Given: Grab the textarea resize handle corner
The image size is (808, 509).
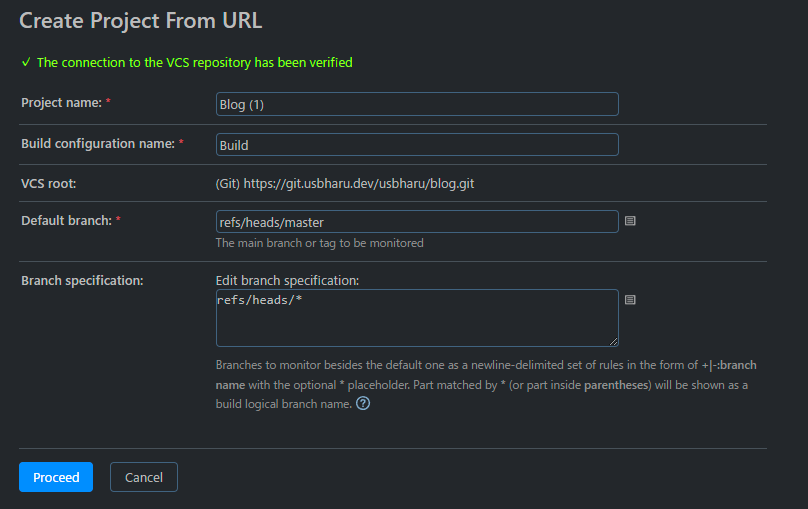Looking at the screenshot, I should (613, 341).
